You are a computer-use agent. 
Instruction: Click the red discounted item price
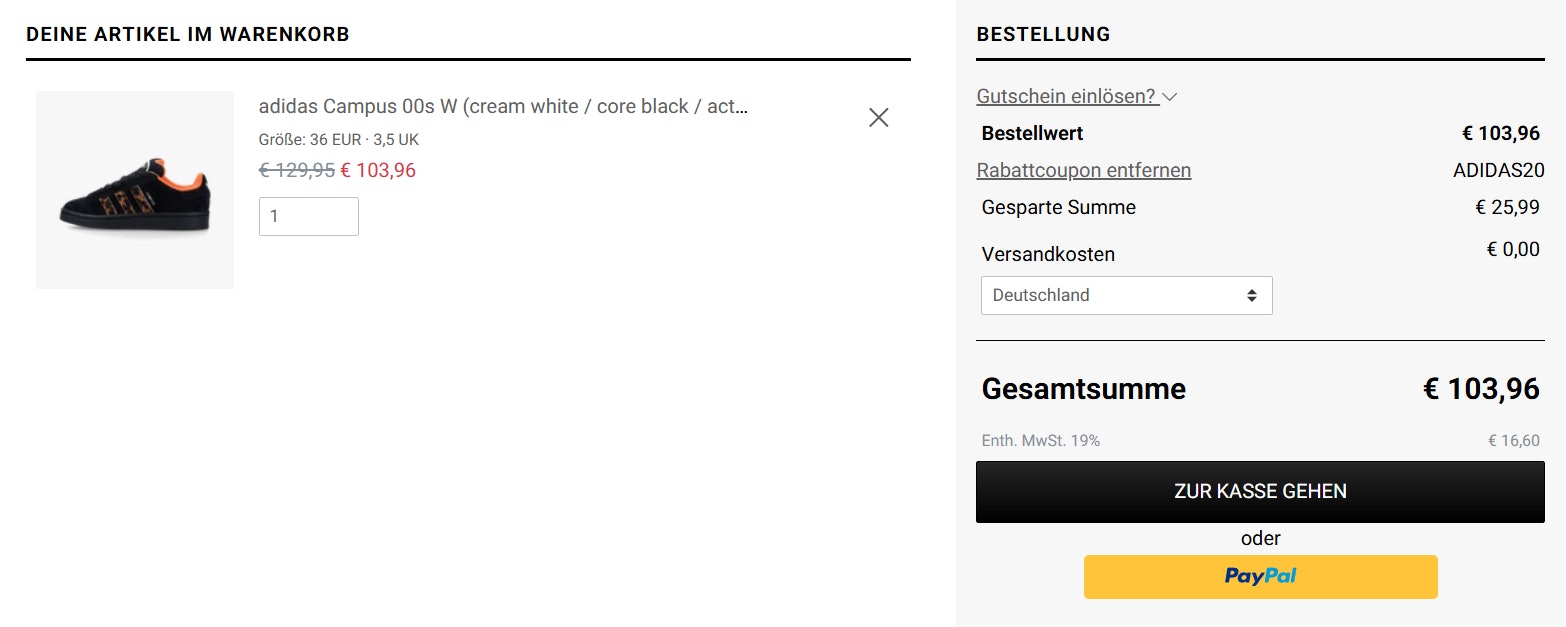378,171
